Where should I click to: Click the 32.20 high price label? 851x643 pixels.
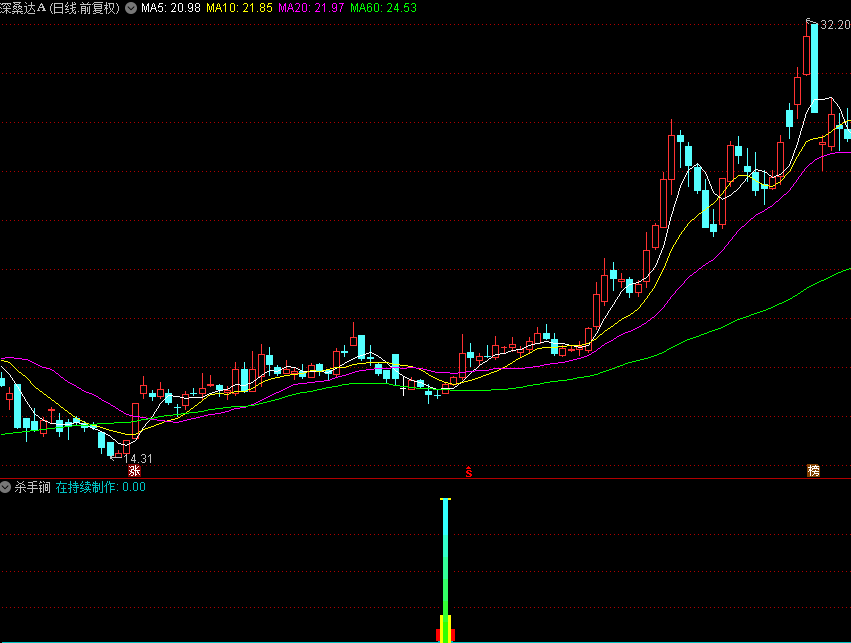835,24
